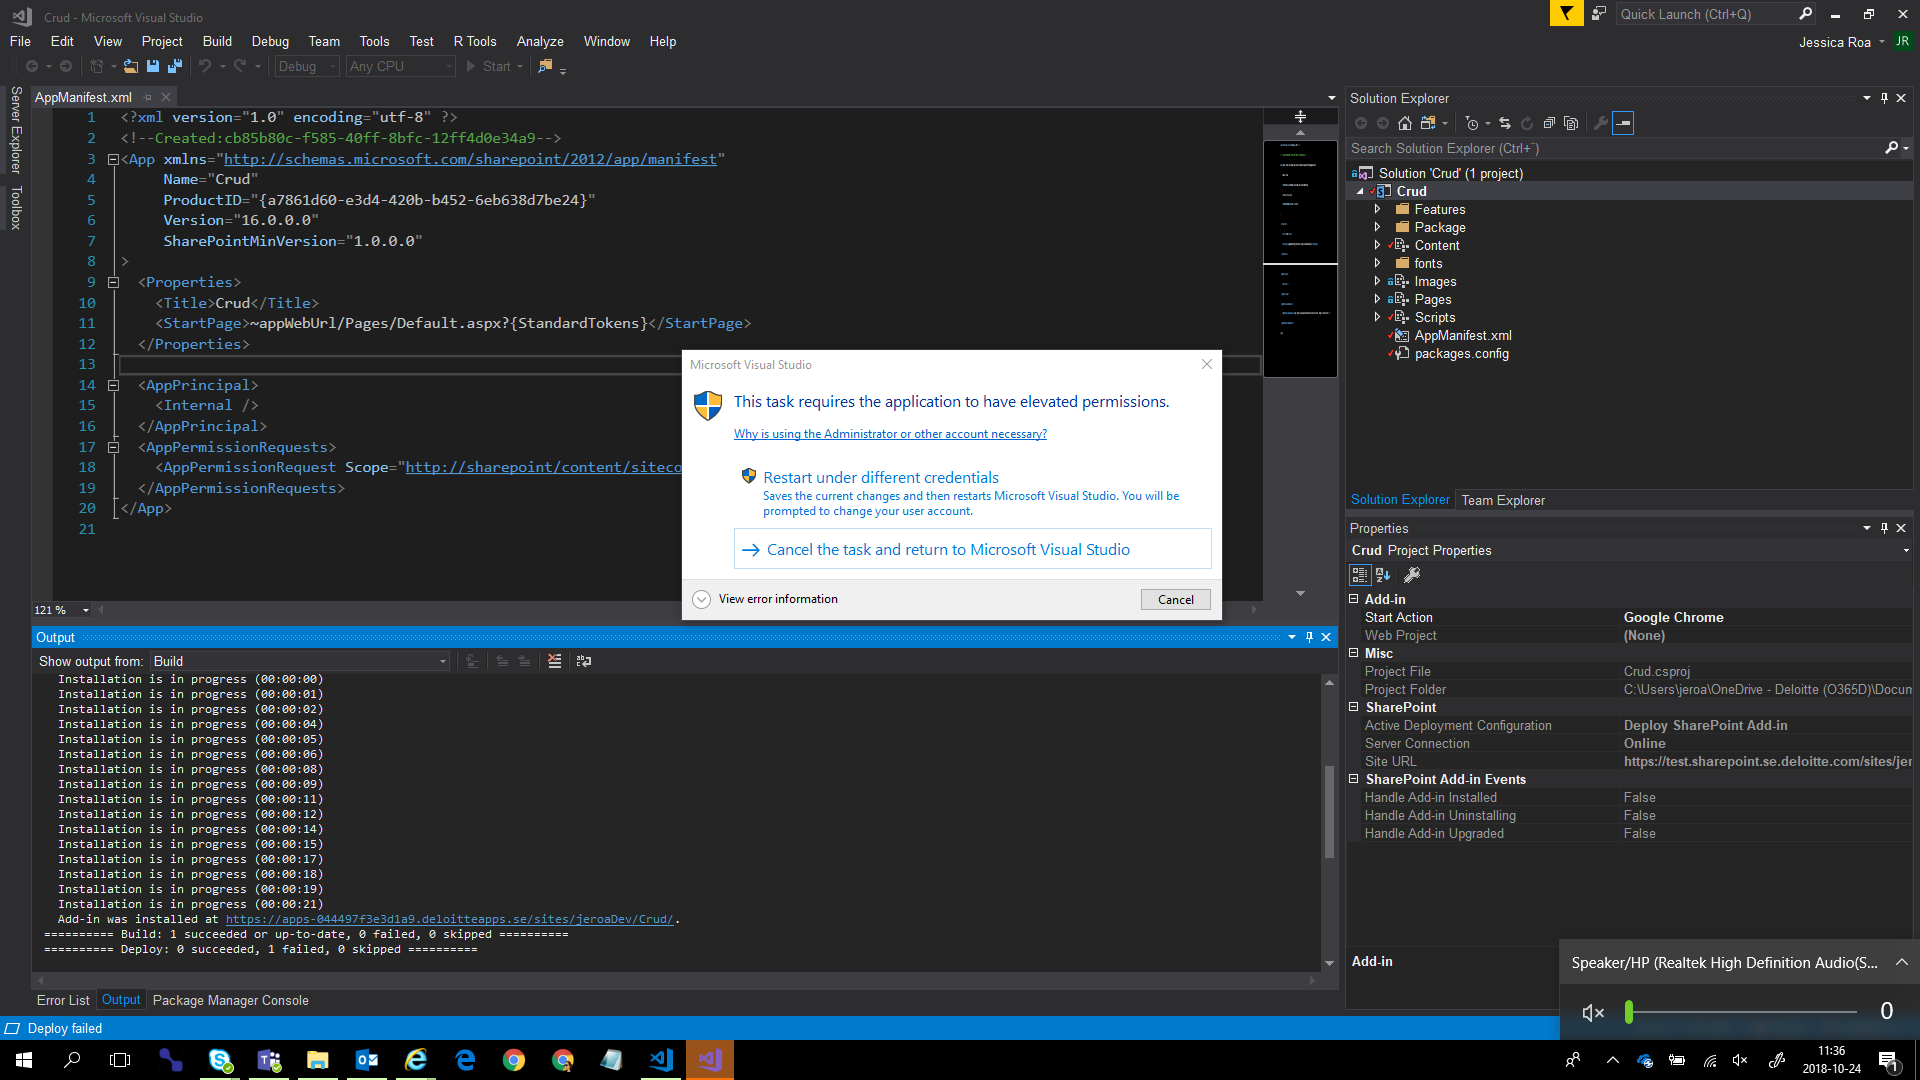Toggle auto-hide pin on Solution Explorer panel
The height and width of the screenshot is (1080, 1920).
(1884, 98)
